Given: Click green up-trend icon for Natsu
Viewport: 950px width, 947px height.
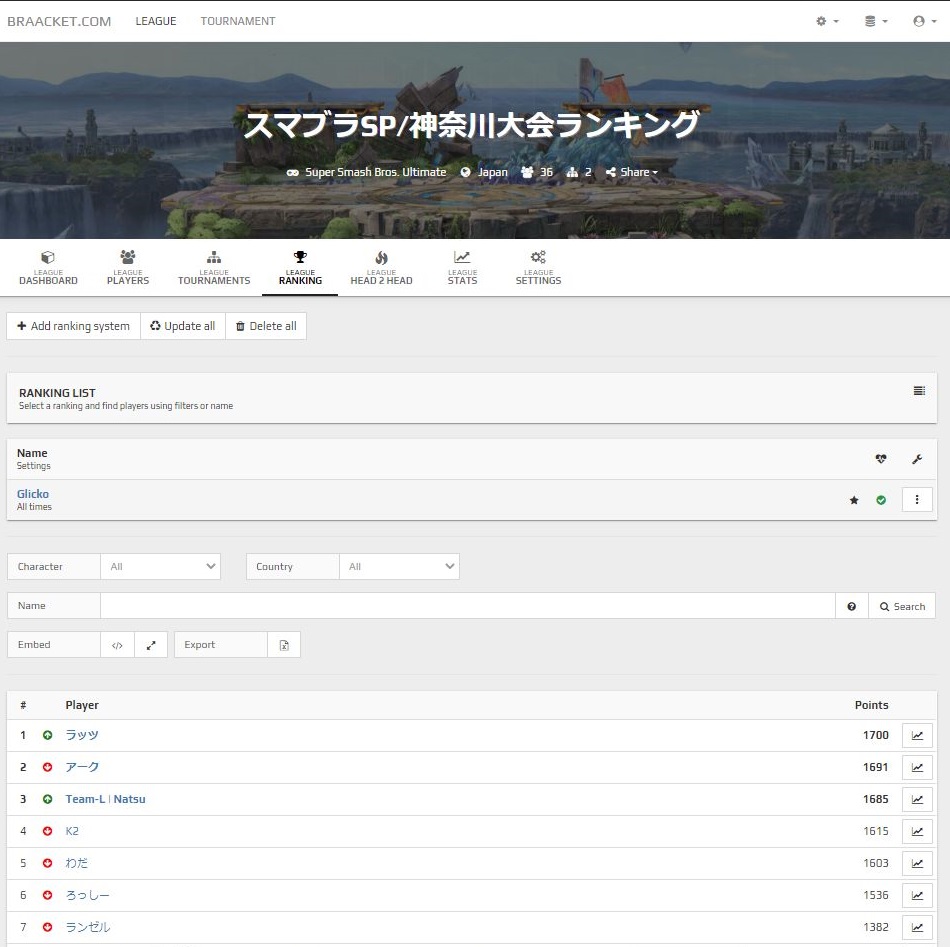Looking at the screenshot, I should tap(47, 799).
